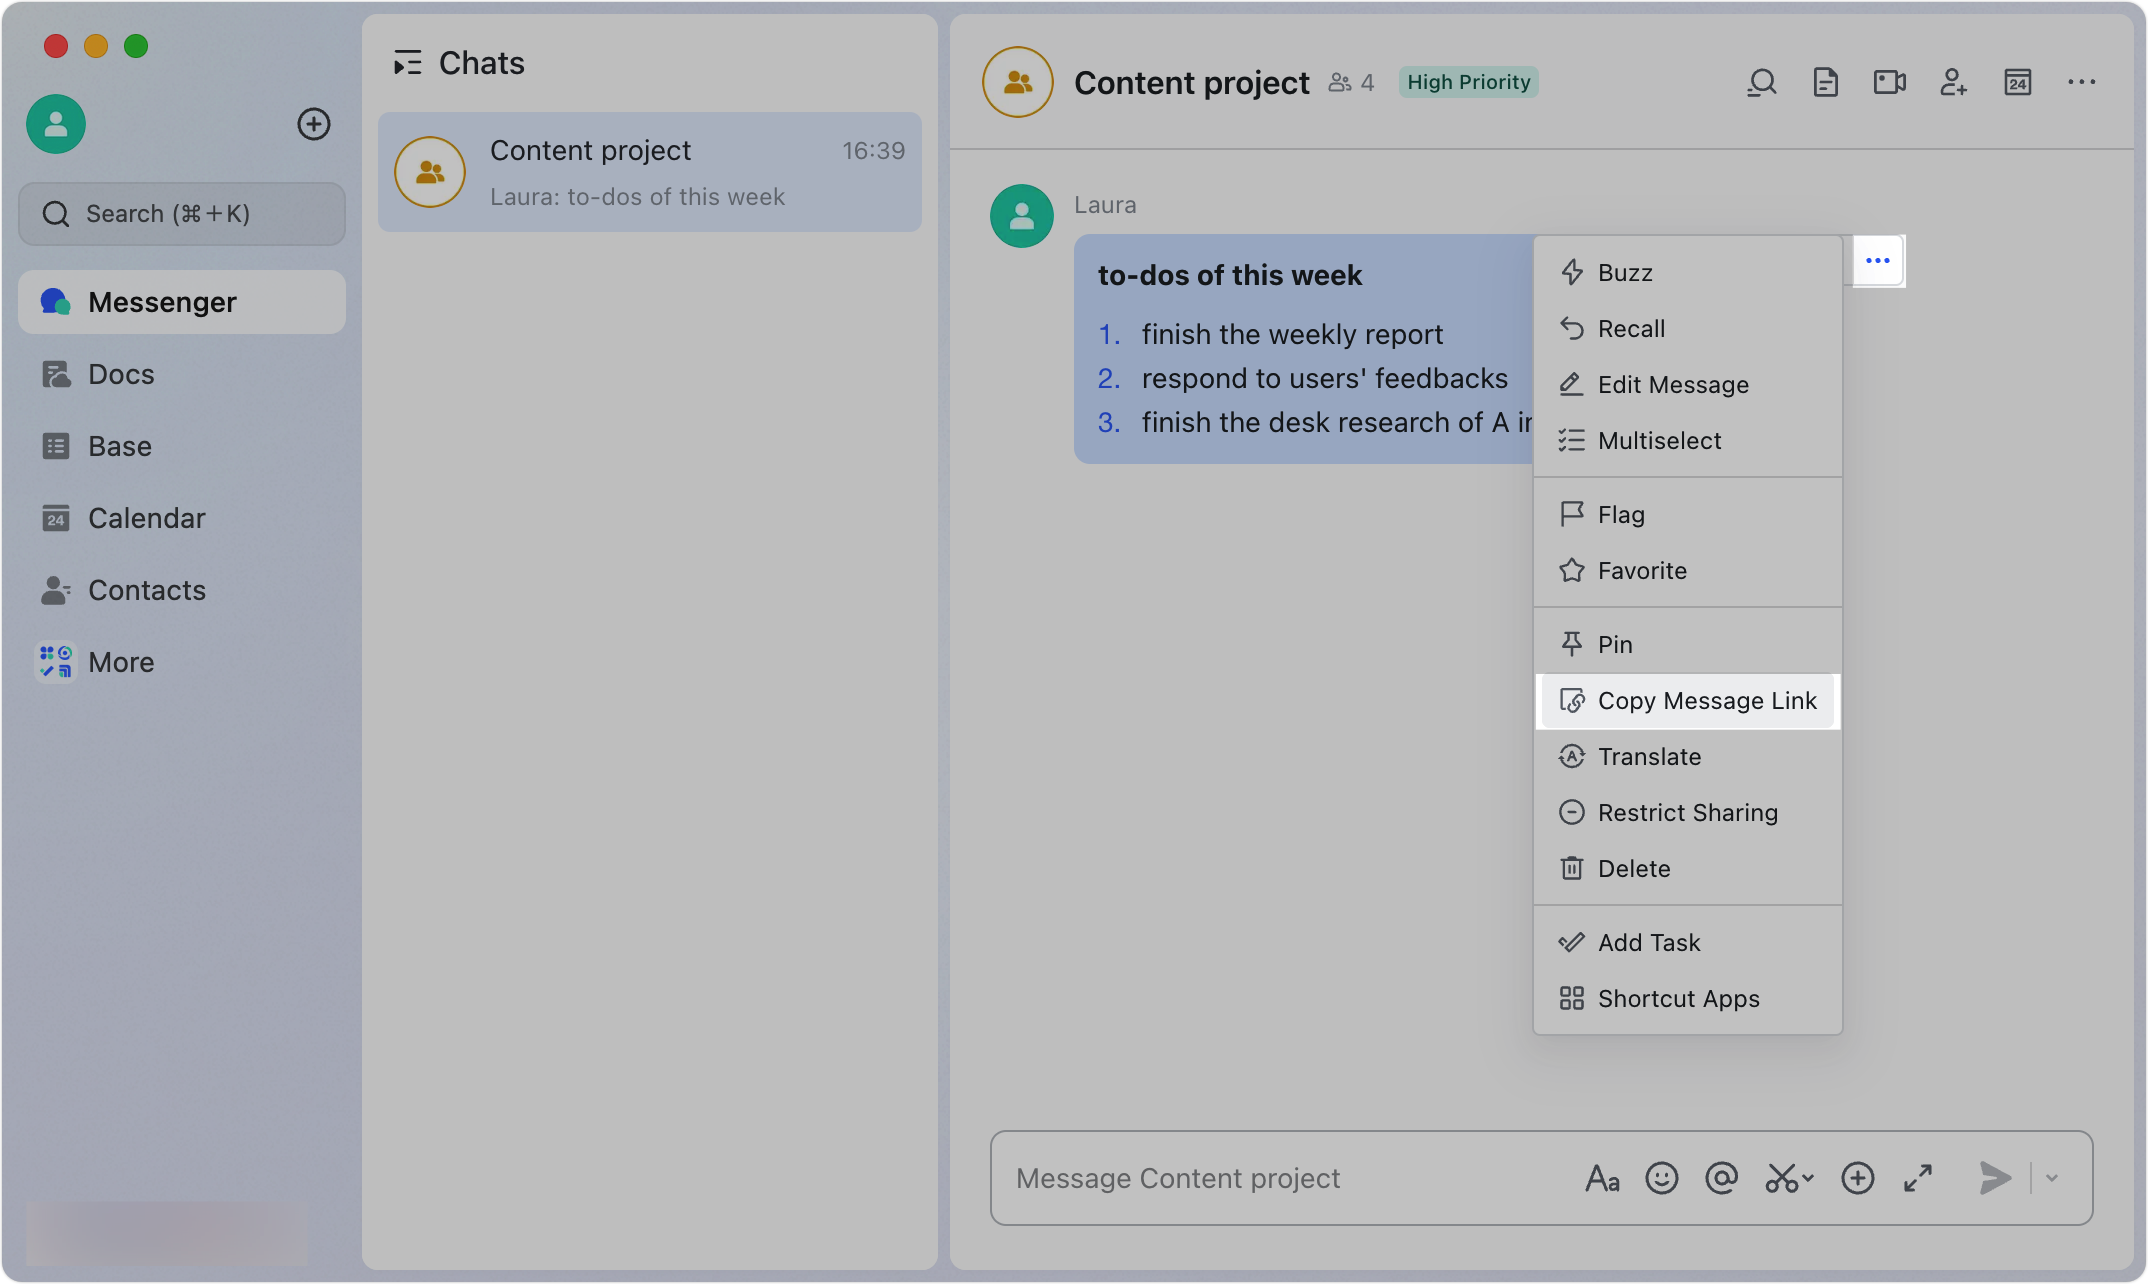
Task: Expand send options arrow beside send button
Action: [x=2052, y=1178]
